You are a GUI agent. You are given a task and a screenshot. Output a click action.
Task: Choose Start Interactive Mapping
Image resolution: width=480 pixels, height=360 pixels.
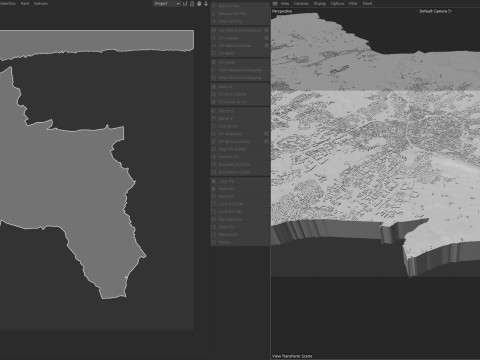pos(240,70)
